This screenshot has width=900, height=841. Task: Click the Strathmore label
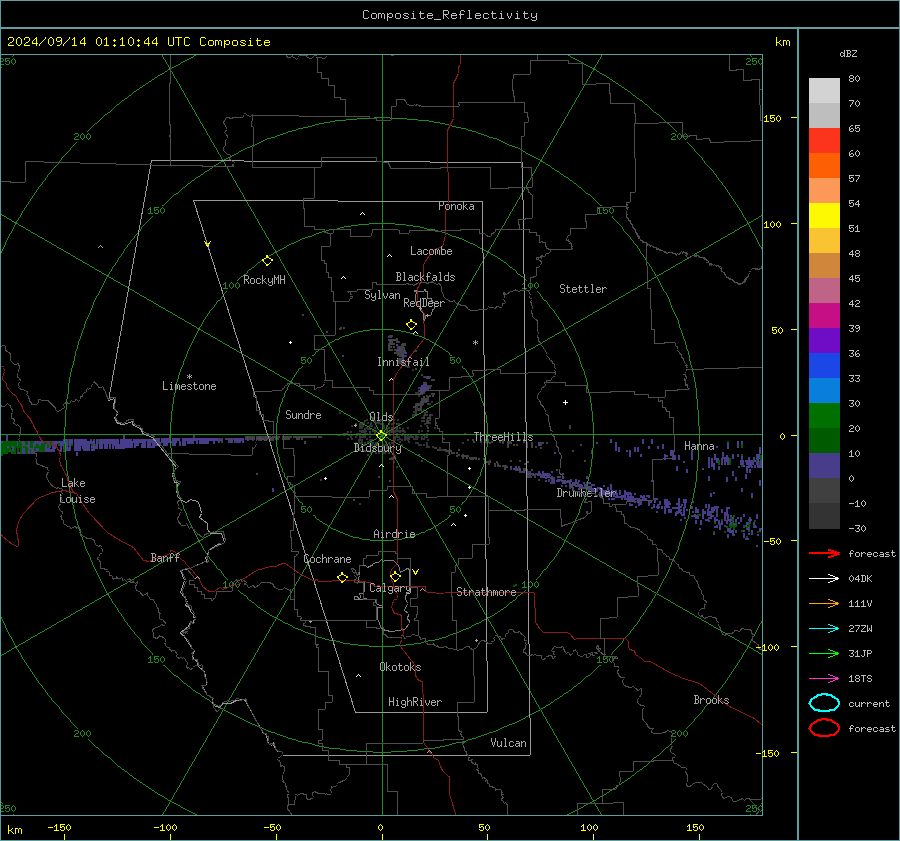tap(486, 592)
